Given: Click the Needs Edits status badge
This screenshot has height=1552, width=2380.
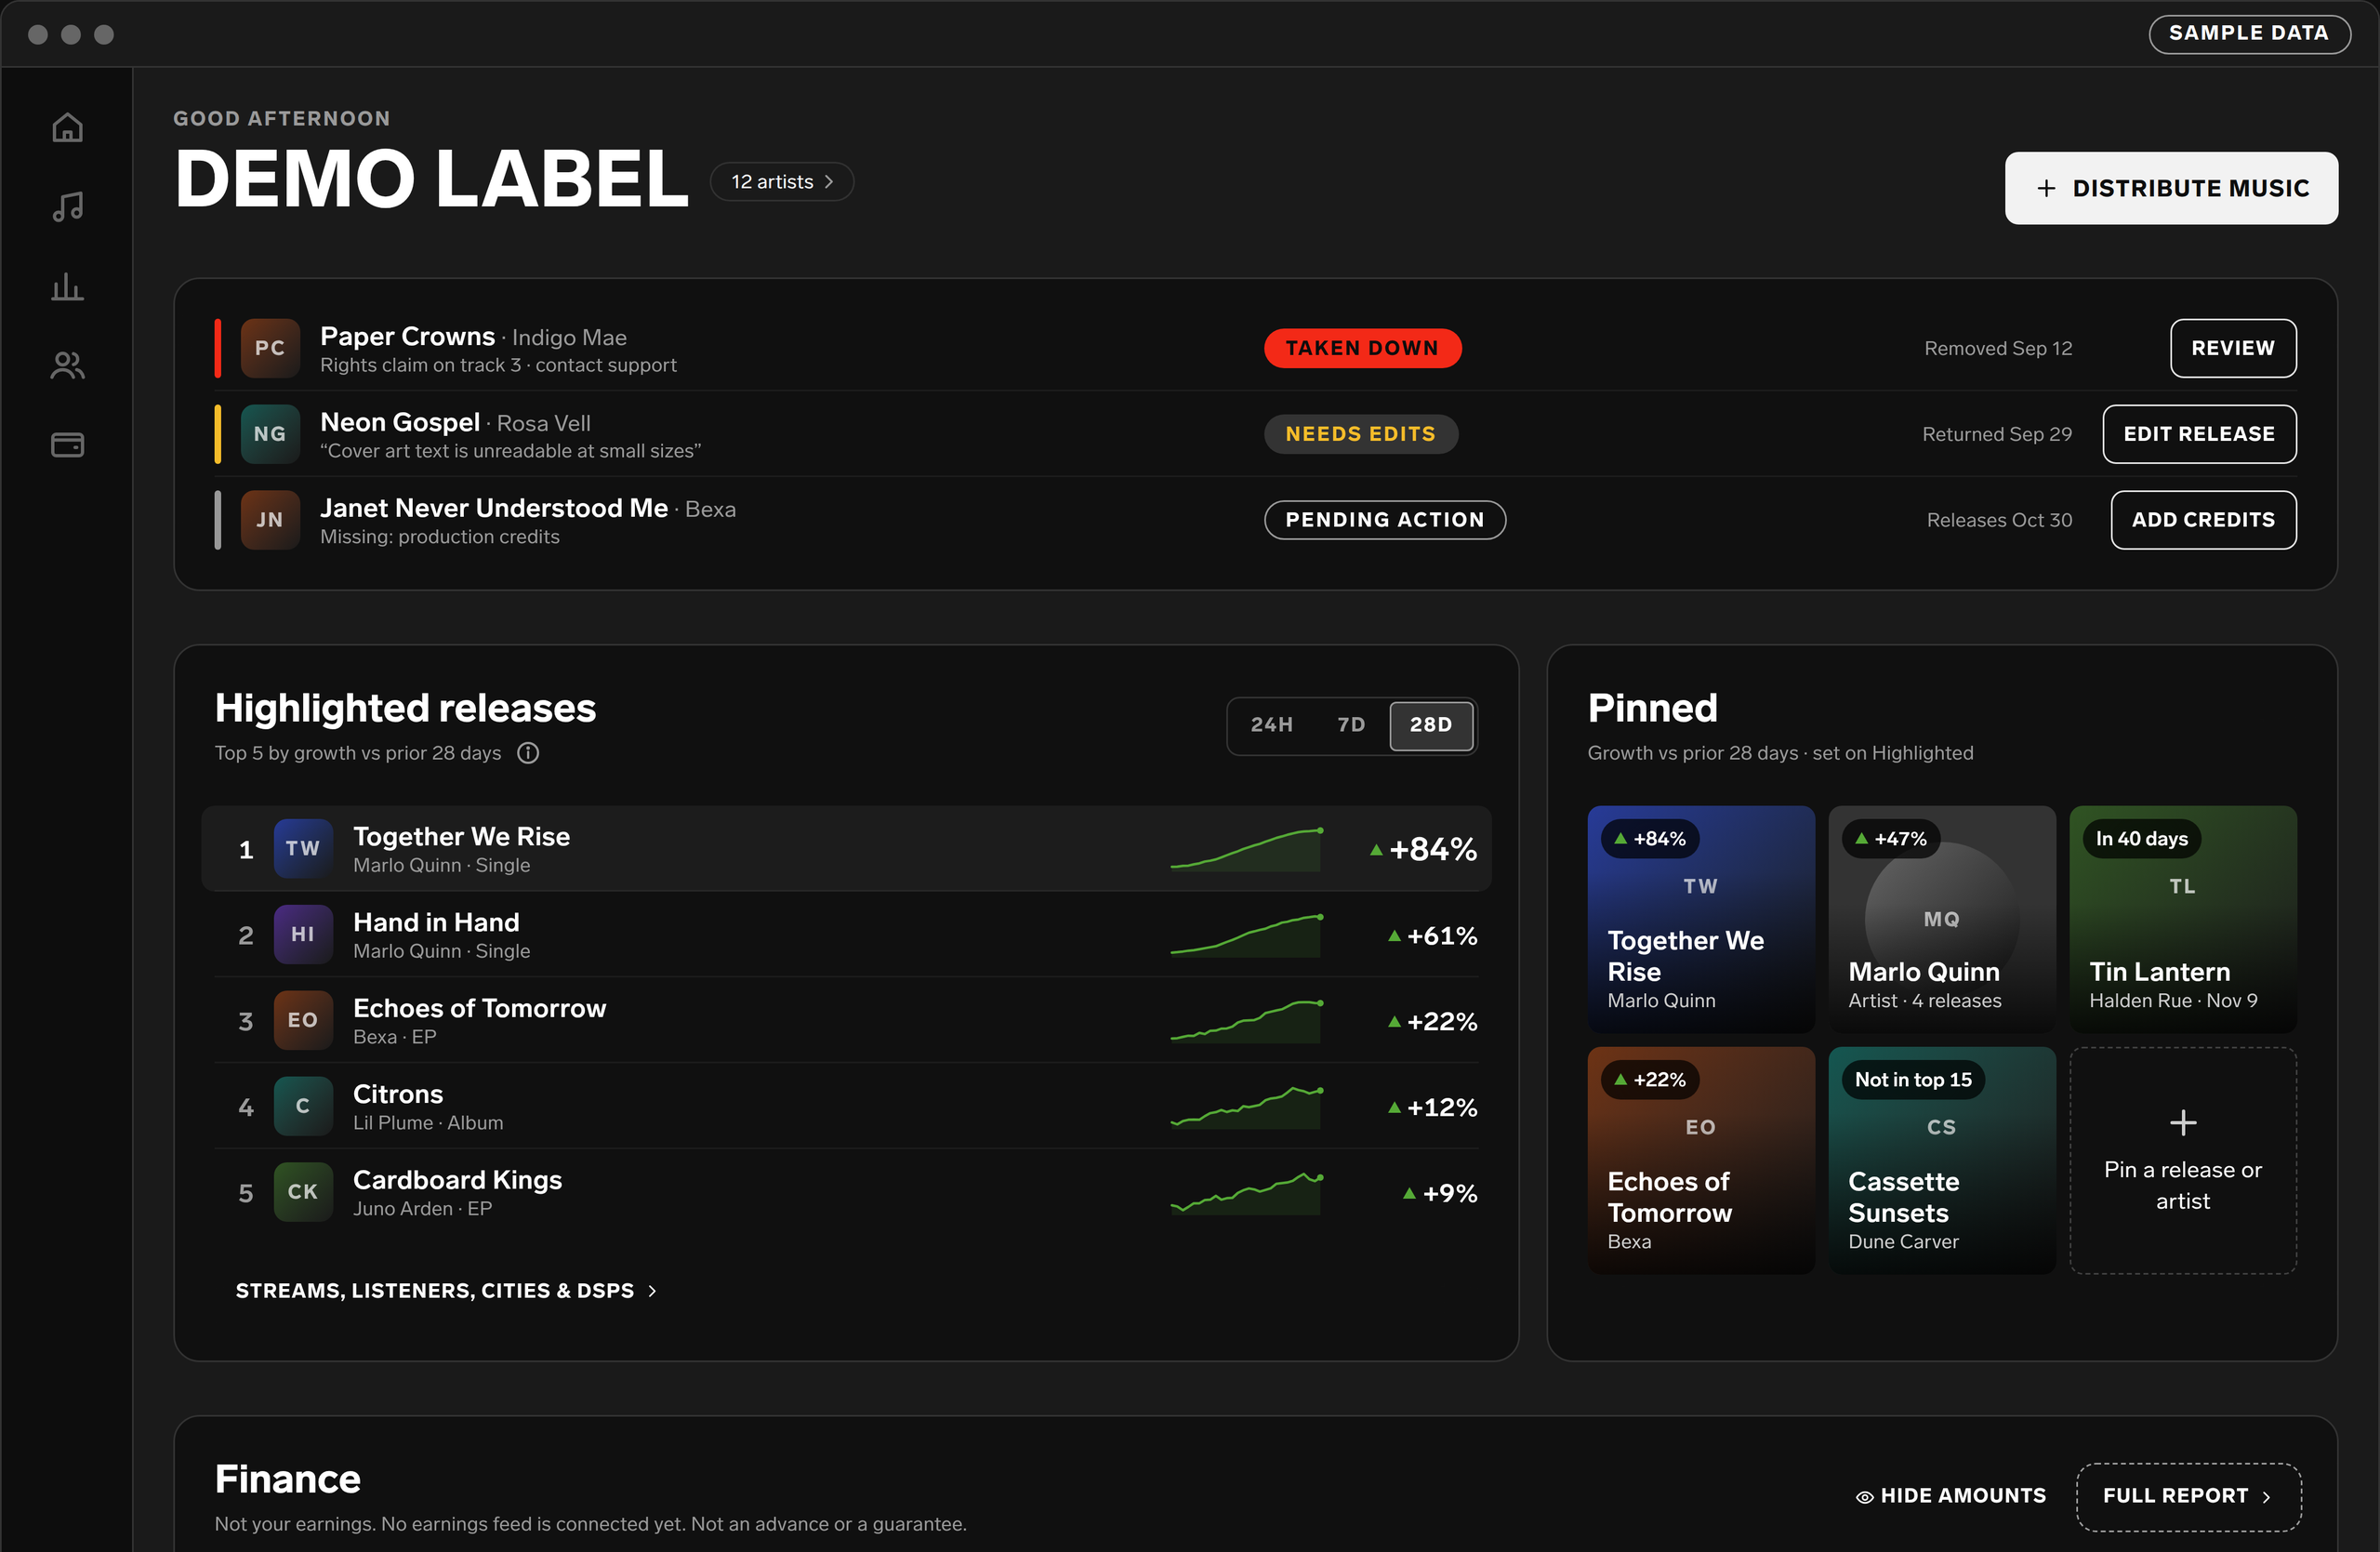Looking at the screenshot, I should [x=1361, y=434].
